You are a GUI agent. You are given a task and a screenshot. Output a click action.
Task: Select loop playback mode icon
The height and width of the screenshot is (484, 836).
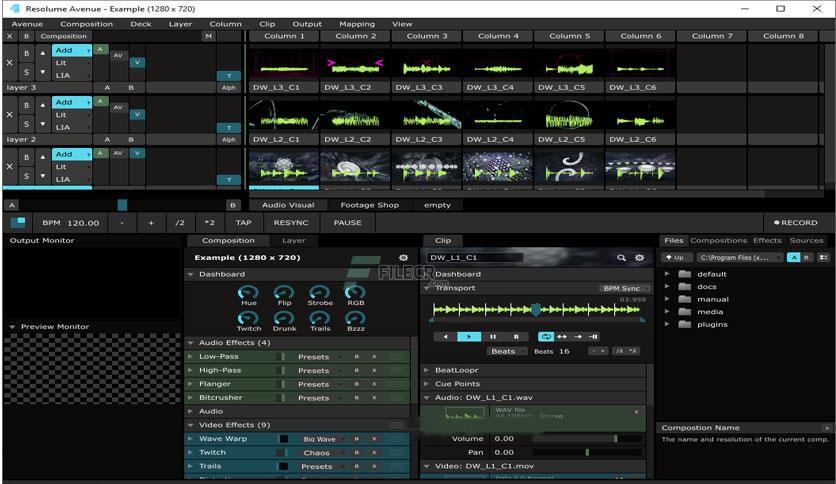pos(545,336)
